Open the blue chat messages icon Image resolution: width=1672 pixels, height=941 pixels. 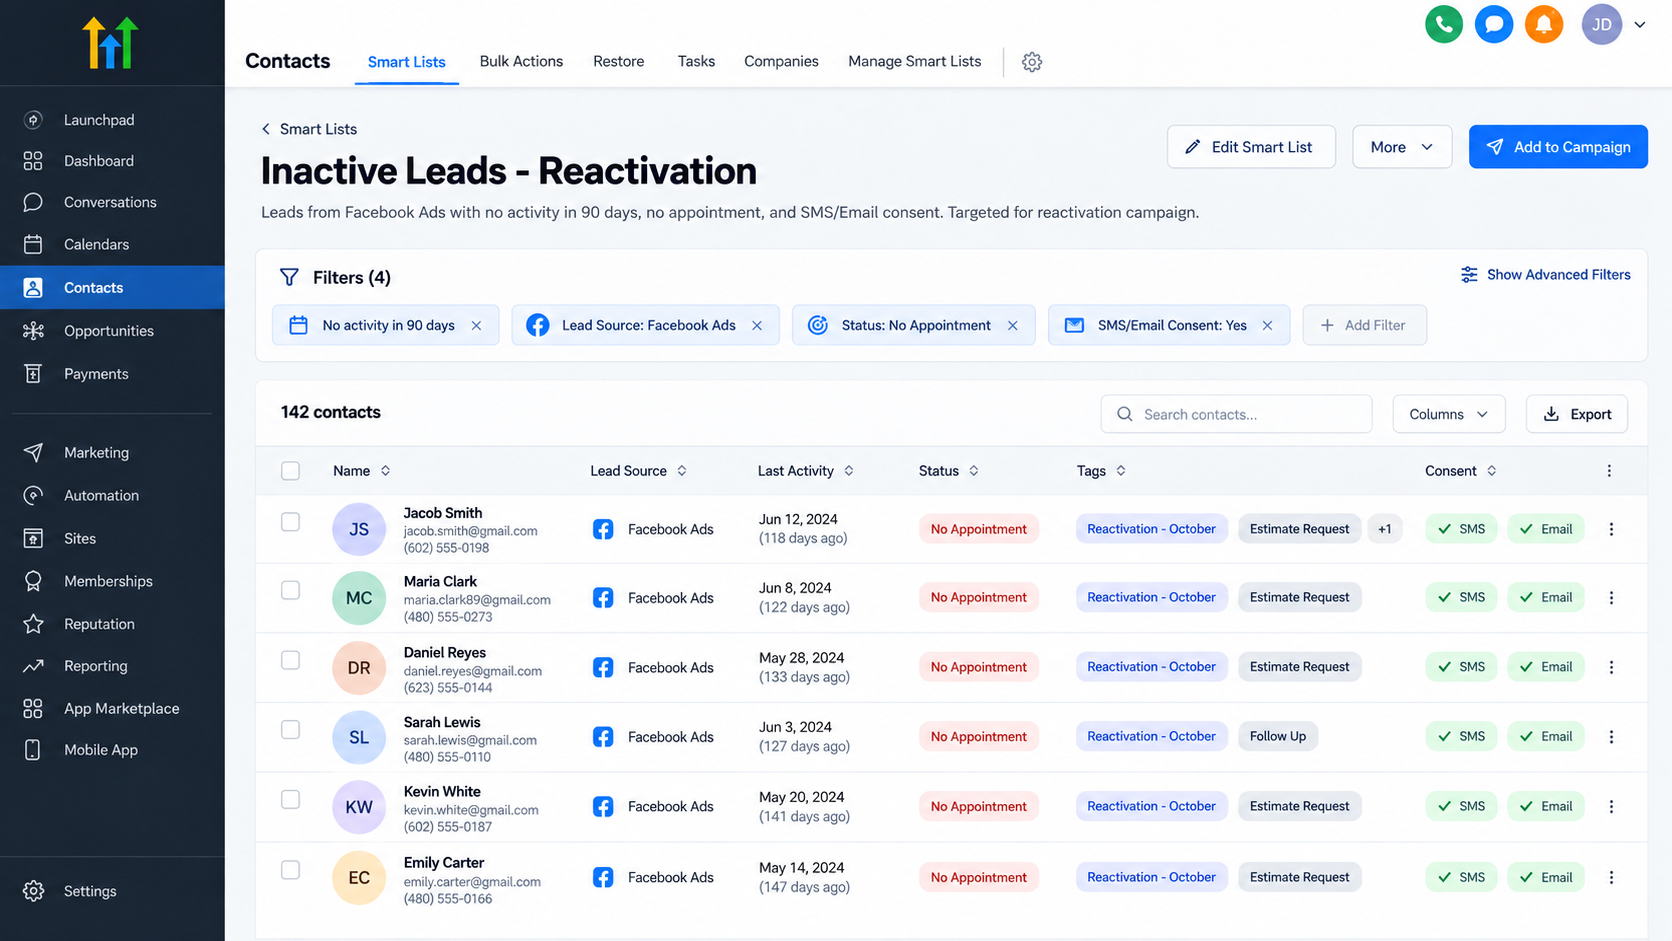click(x=1494, y=24)
